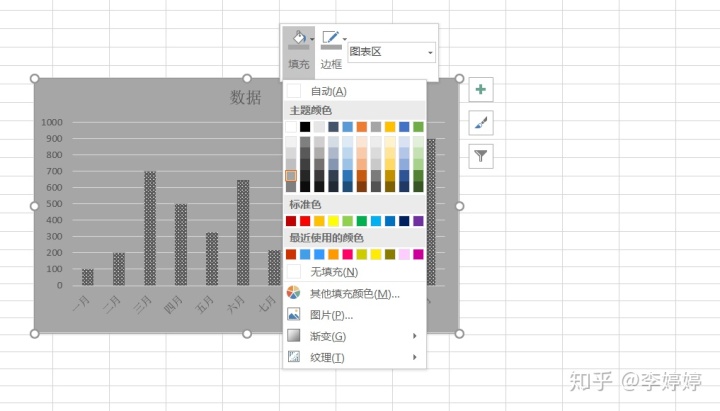Open the Chart Styles paintbrush button
This screenshot has width=720, height=411.
coord(481,123)
